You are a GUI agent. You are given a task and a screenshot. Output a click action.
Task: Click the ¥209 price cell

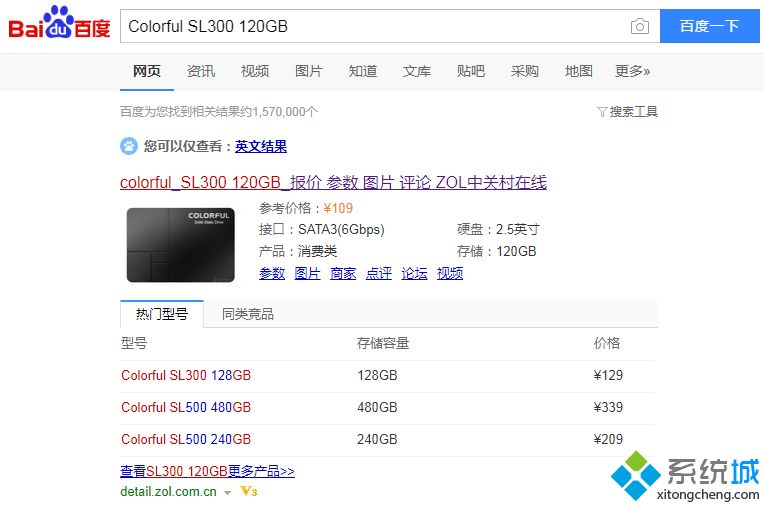(608, 439)
